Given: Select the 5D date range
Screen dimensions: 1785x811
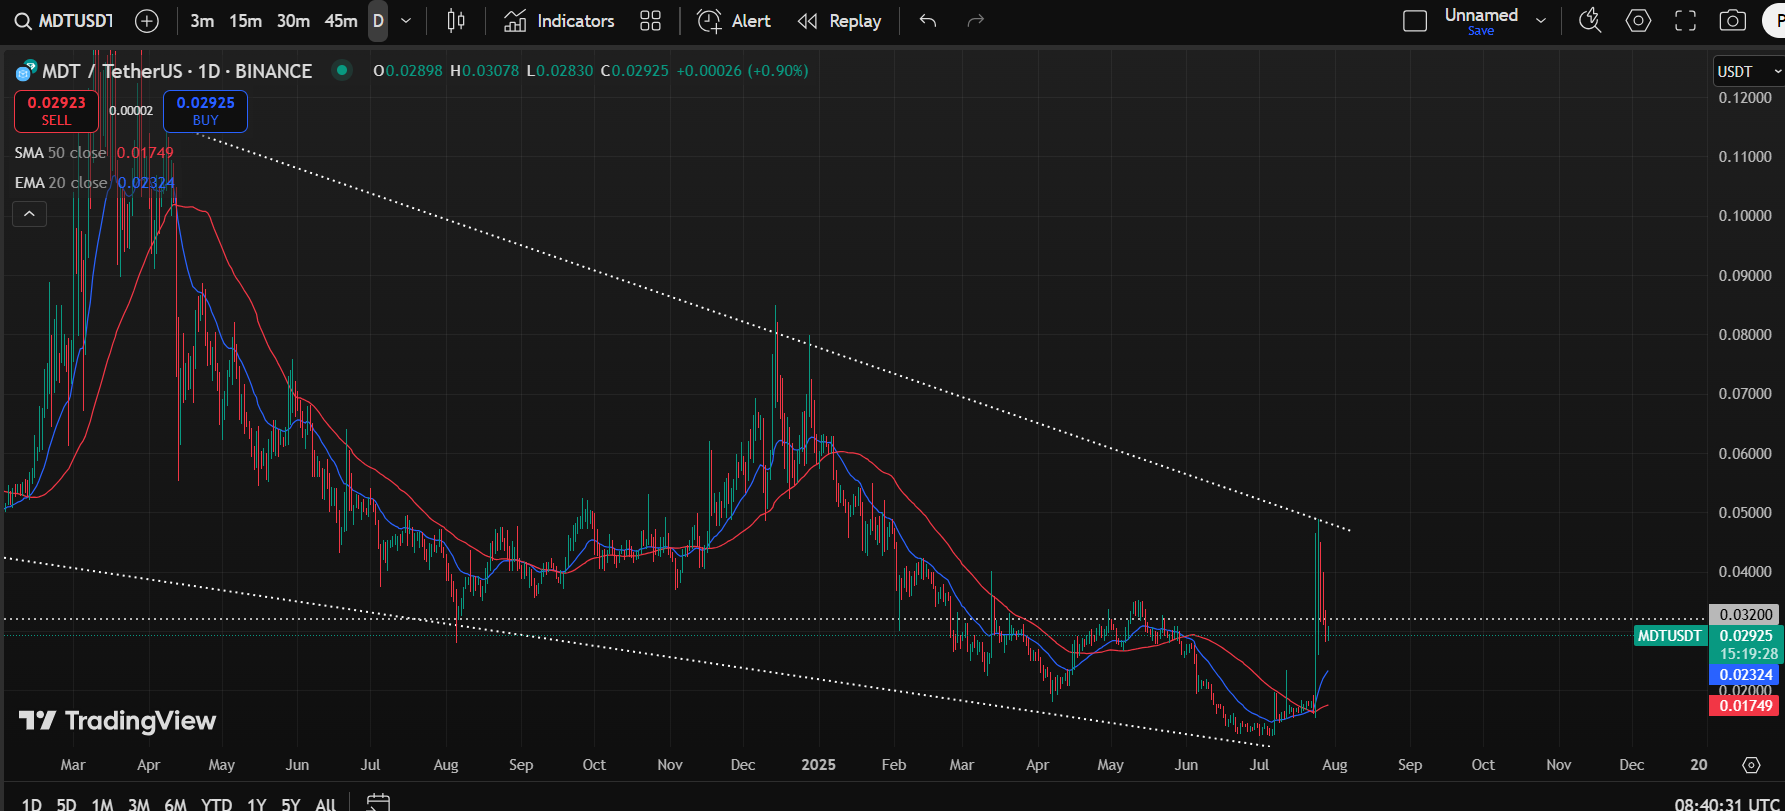Looking at the screenshot, I should point(66,804).
